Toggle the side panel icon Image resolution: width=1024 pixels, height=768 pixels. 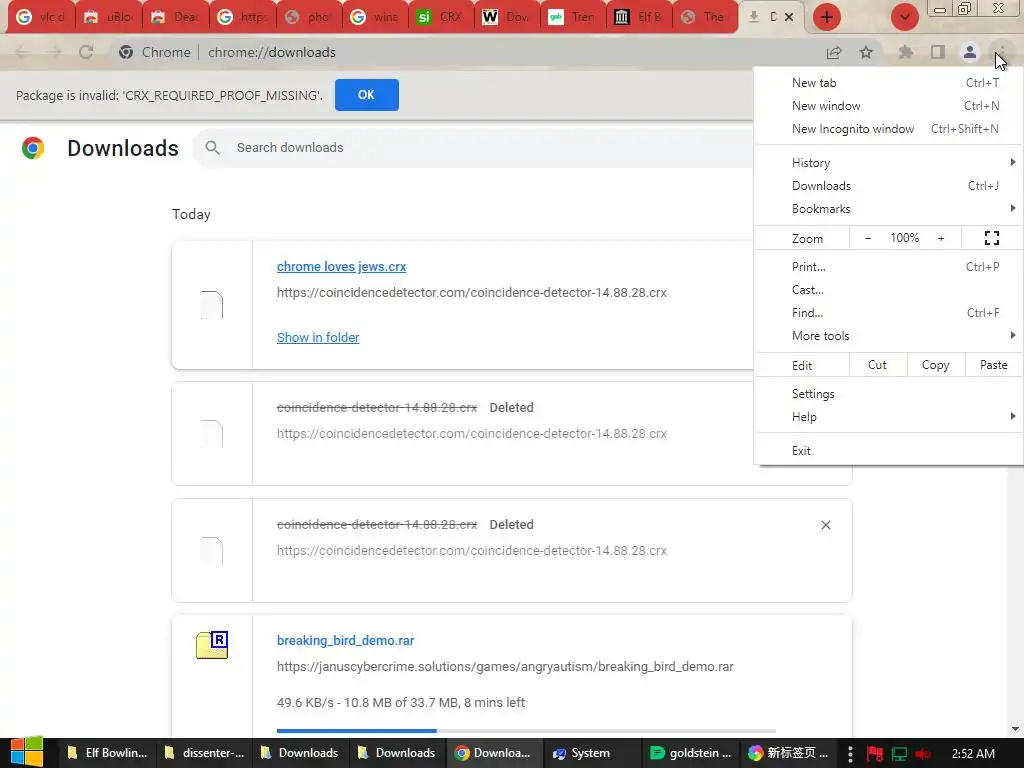tap(938, 52)
